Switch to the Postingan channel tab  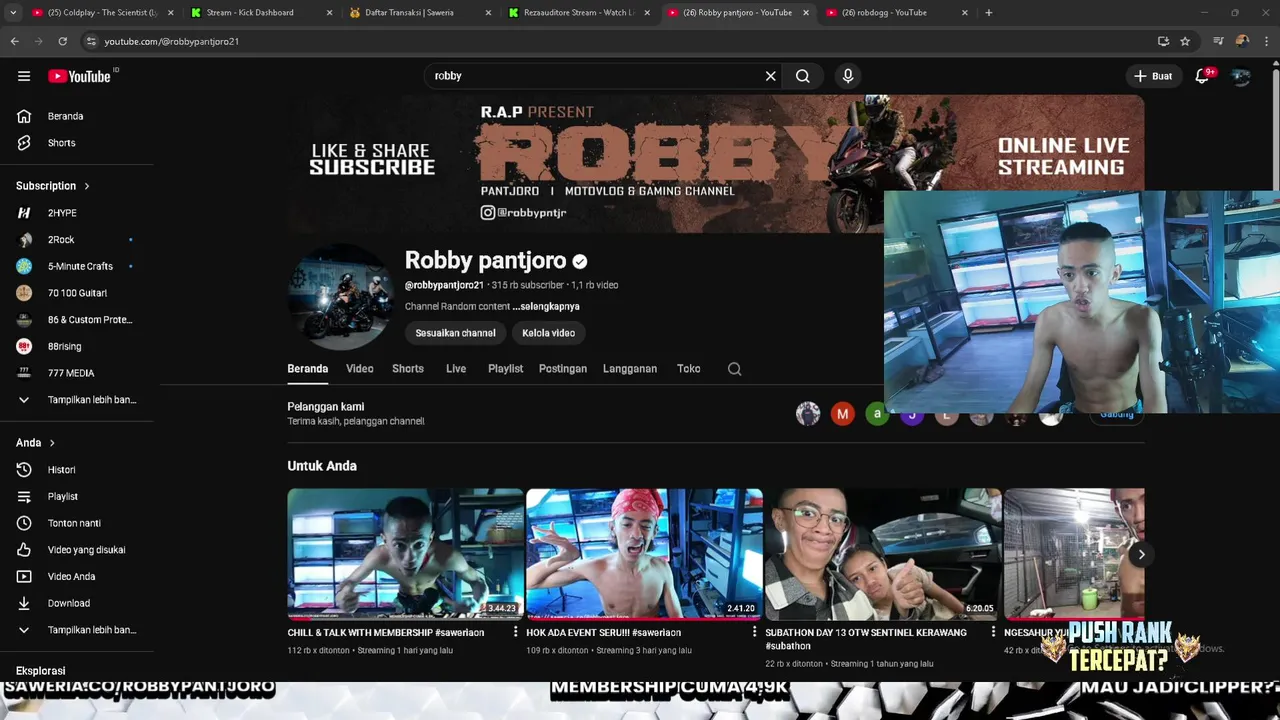(563, 369)
